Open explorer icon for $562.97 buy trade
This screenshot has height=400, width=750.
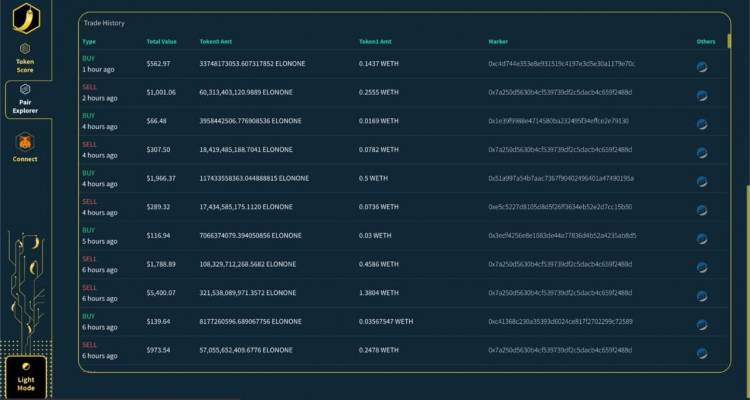702,68
